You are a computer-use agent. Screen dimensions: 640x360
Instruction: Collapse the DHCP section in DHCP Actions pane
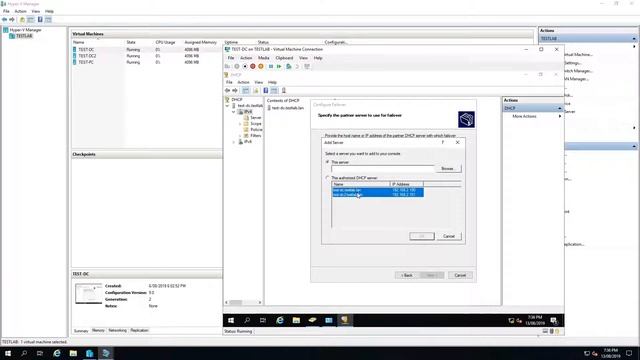(560, 108)
